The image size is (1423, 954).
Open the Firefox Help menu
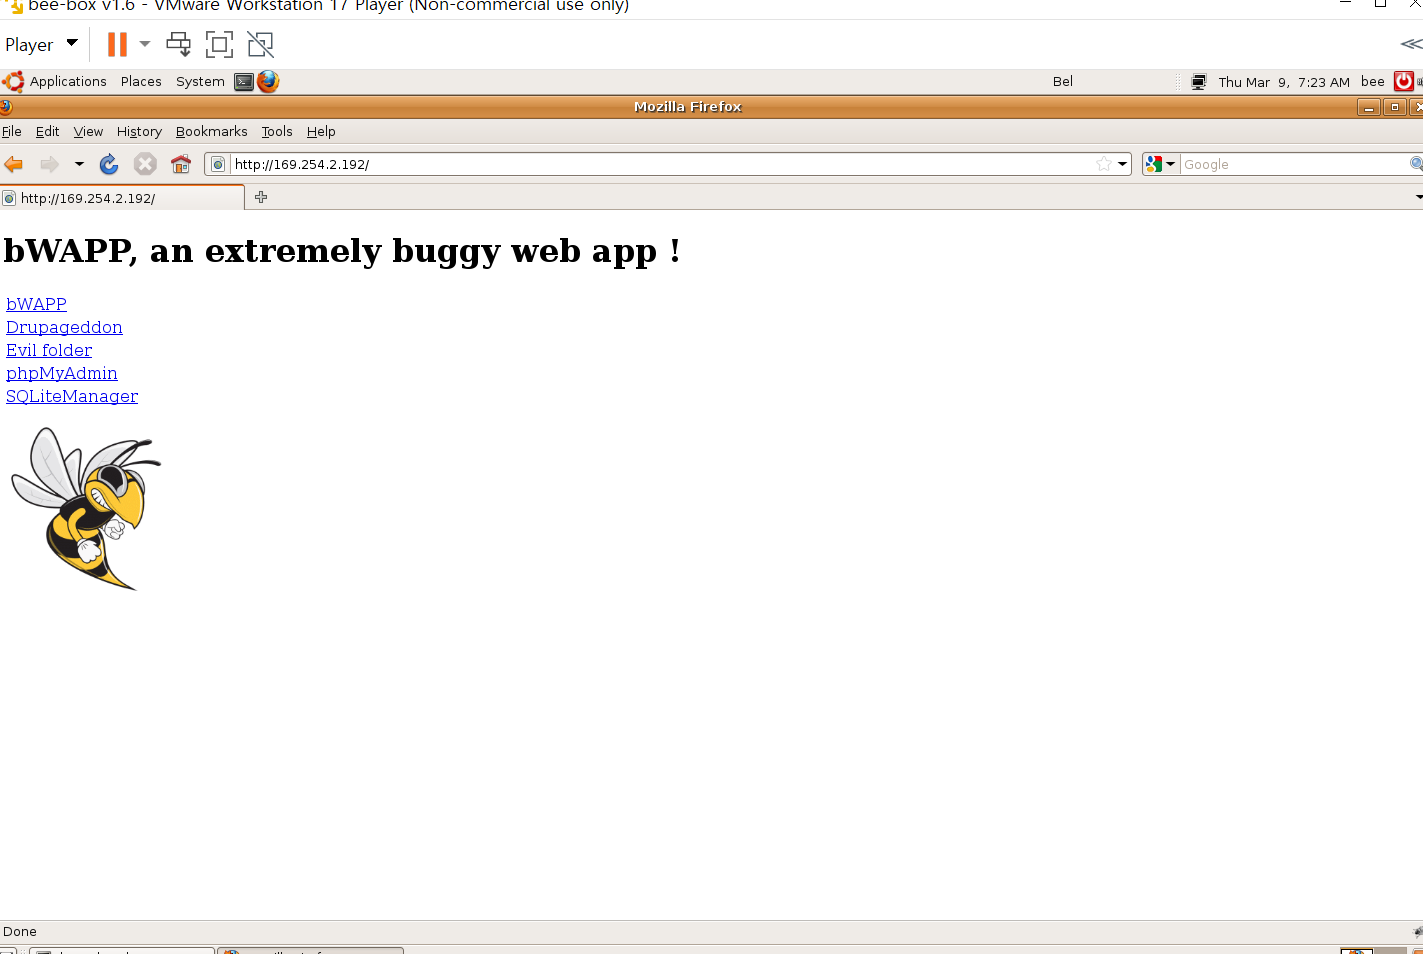321,131
